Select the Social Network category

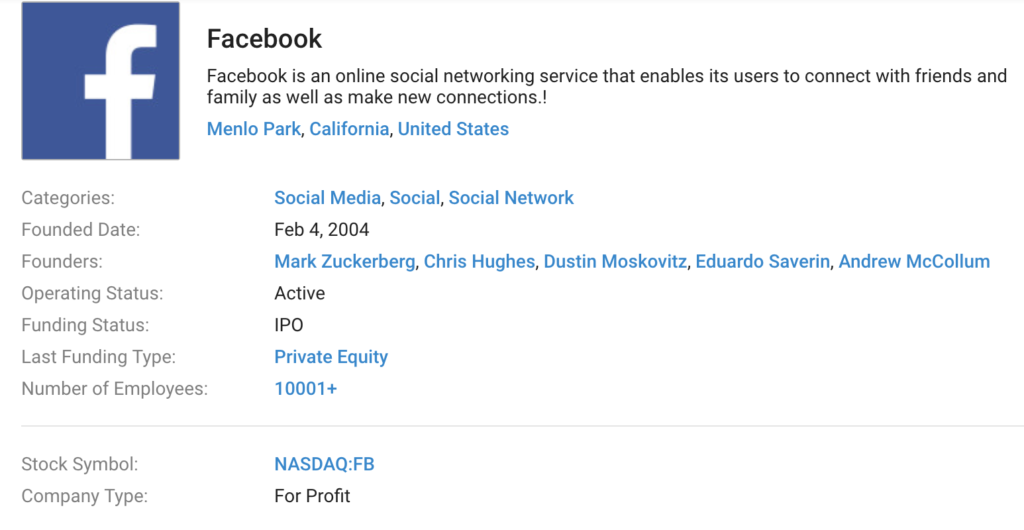point(511,198)
